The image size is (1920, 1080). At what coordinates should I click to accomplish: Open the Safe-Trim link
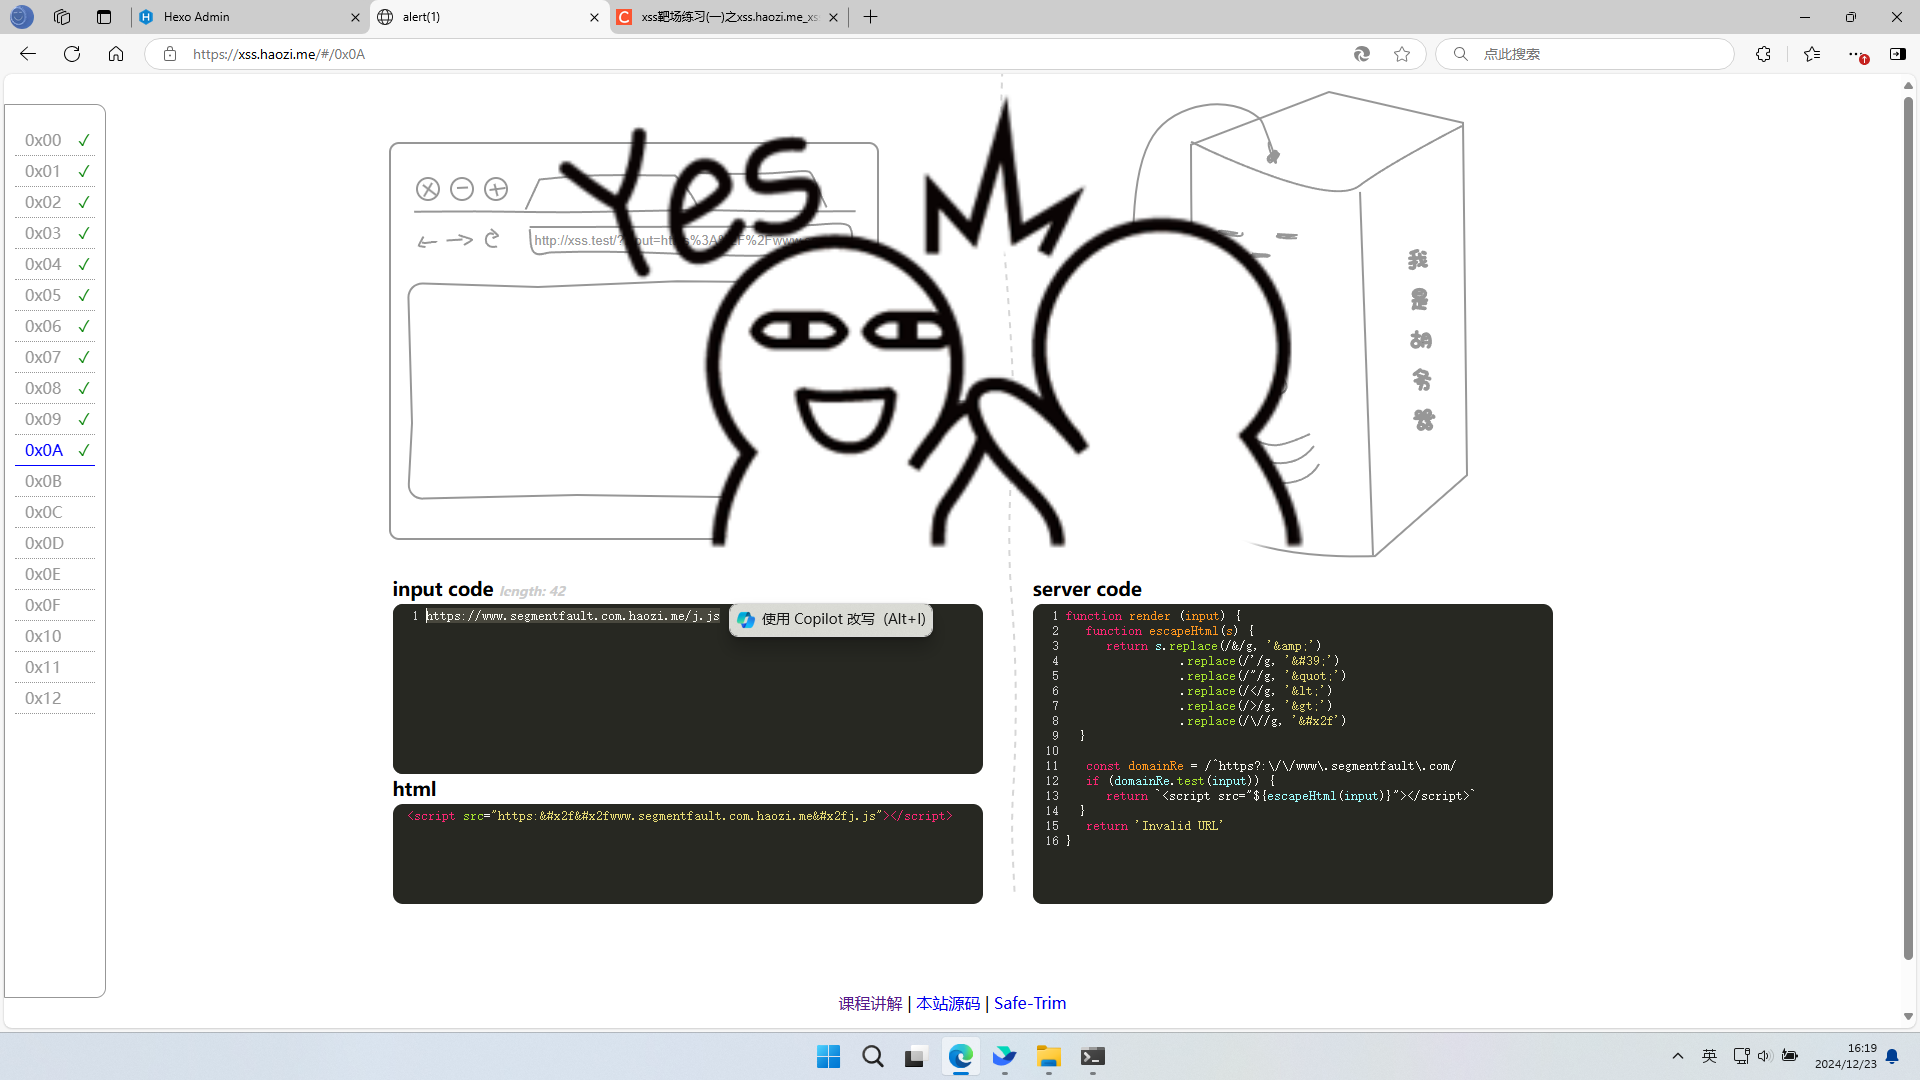1030,1003
